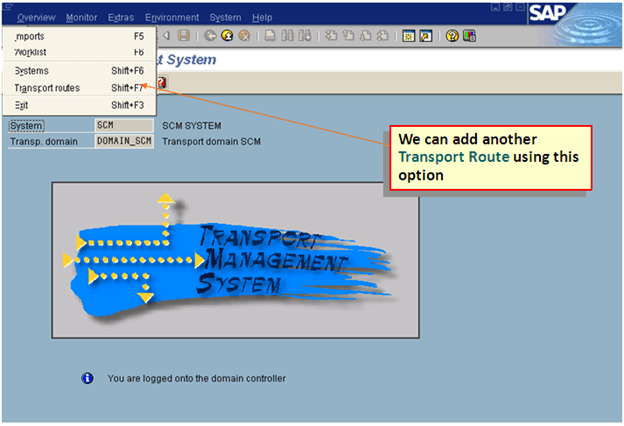Click the Transport domain SCM description text
624x426 pixels.
[211, 141]
